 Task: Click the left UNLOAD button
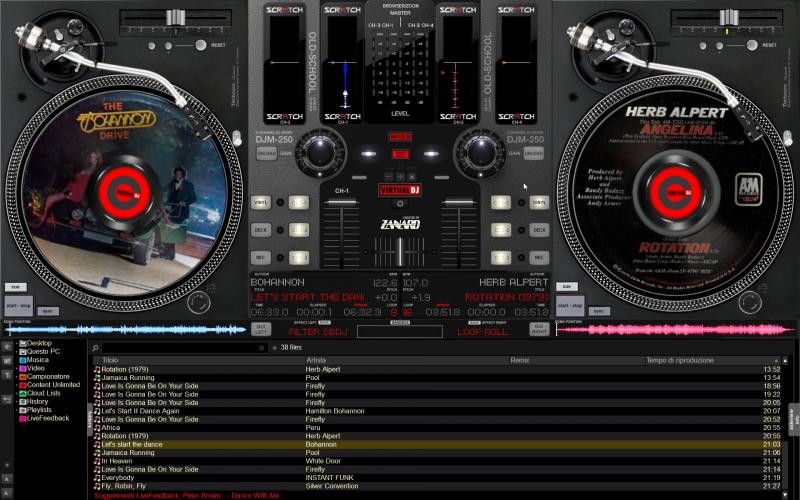266,153
